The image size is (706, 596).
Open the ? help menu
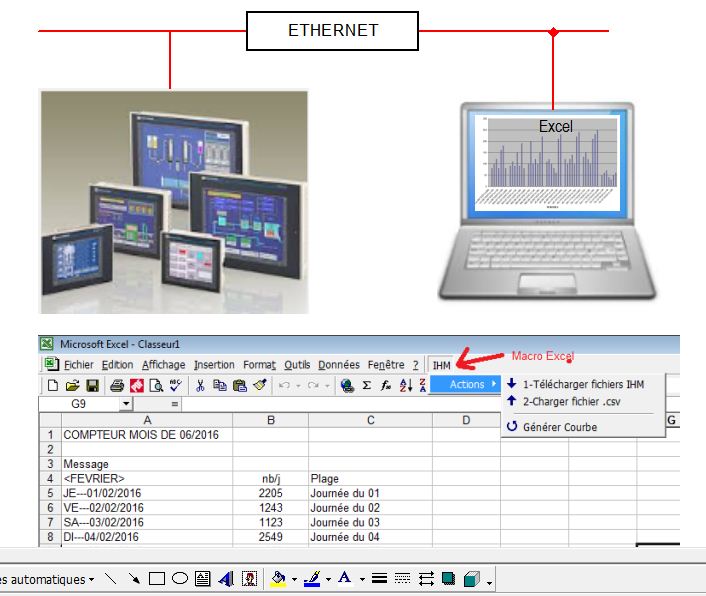[416, 365]
